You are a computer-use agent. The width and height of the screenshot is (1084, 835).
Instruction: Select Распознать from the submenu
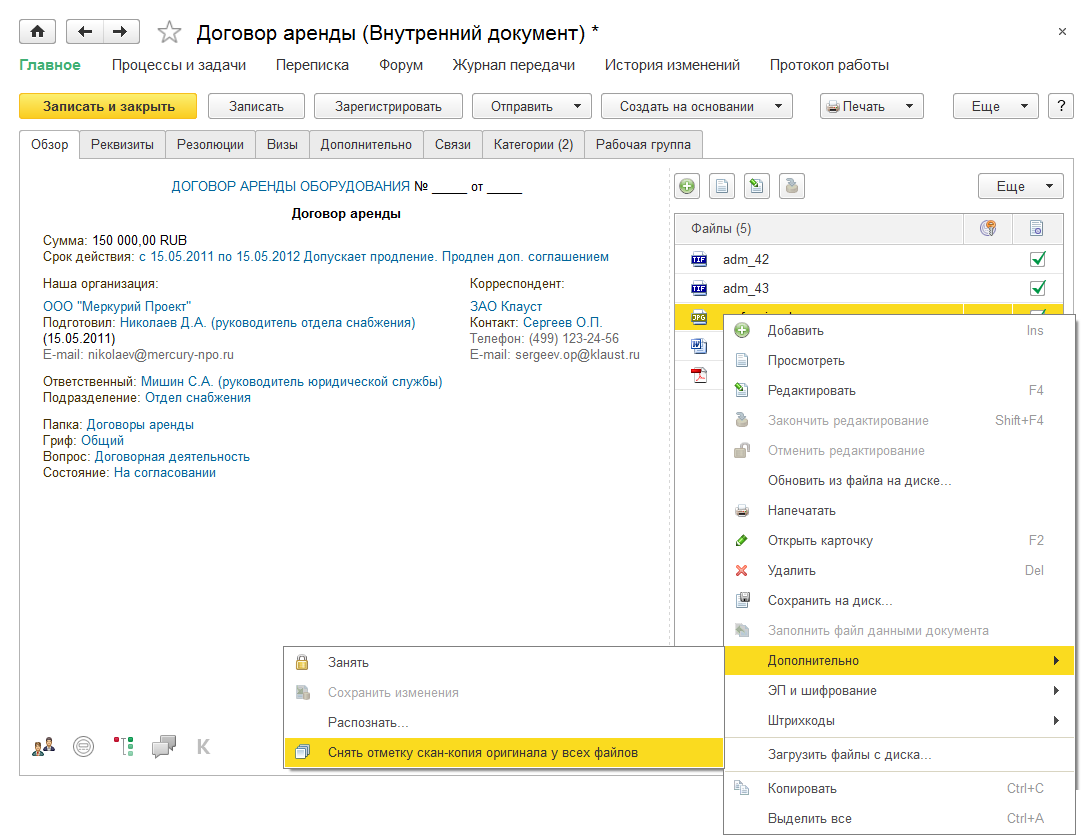click(x=503, y=722)
